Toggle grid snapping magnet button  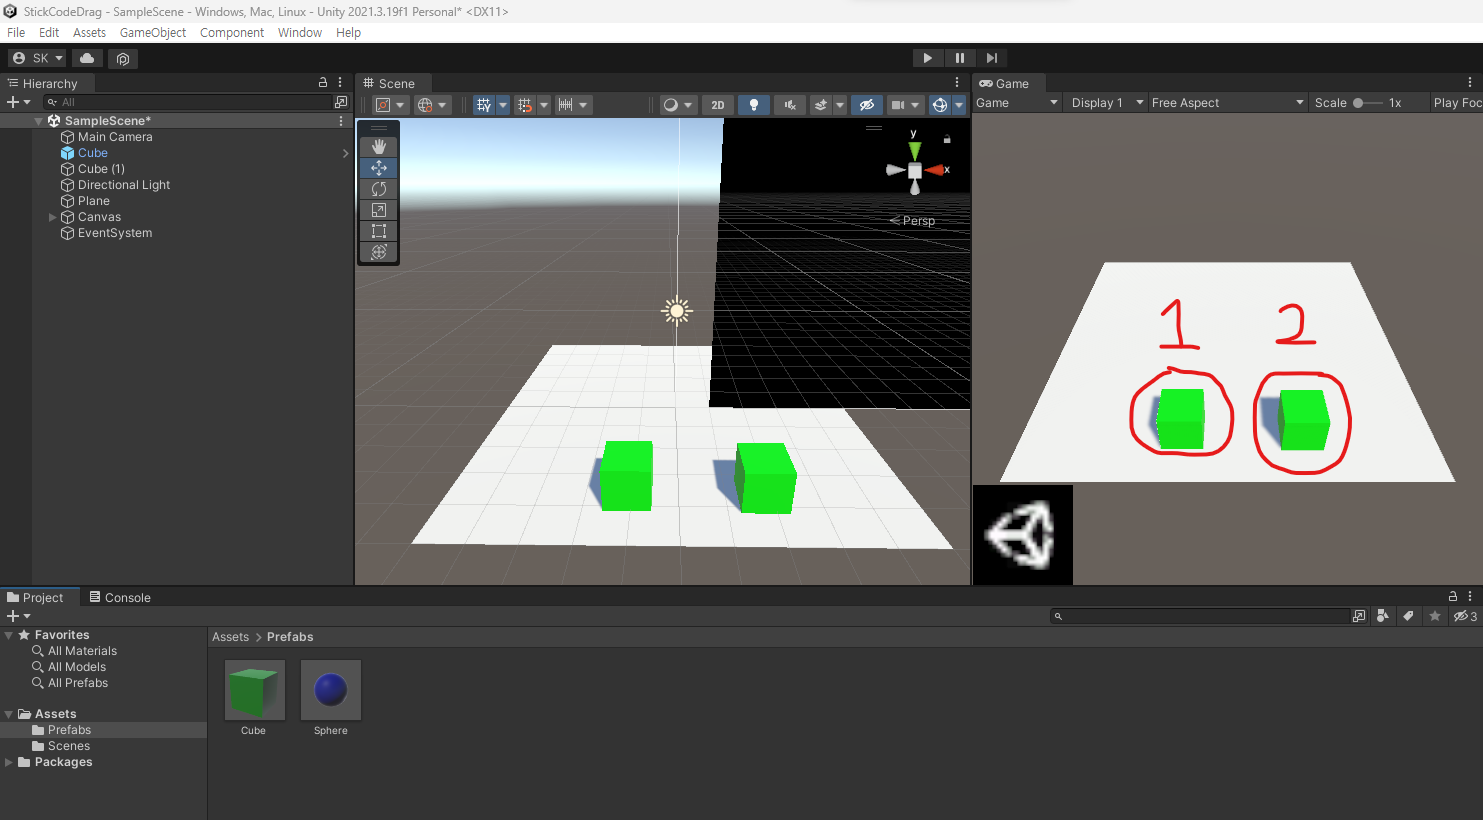[x=525, y=105]
